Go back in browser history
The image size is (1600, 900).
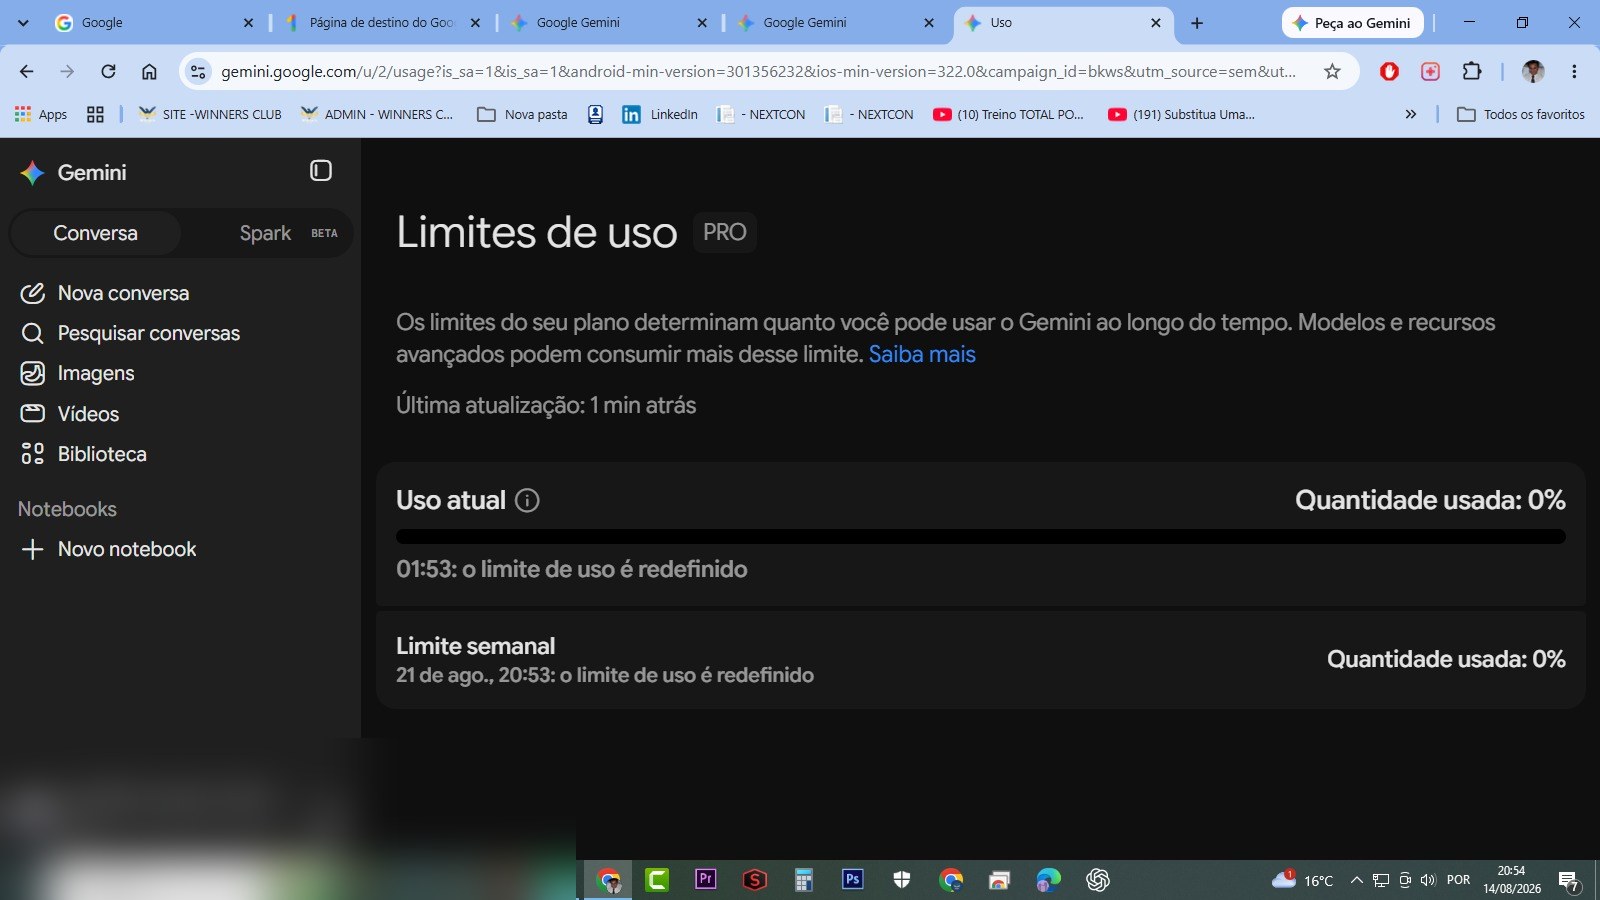tap(26, 71)
